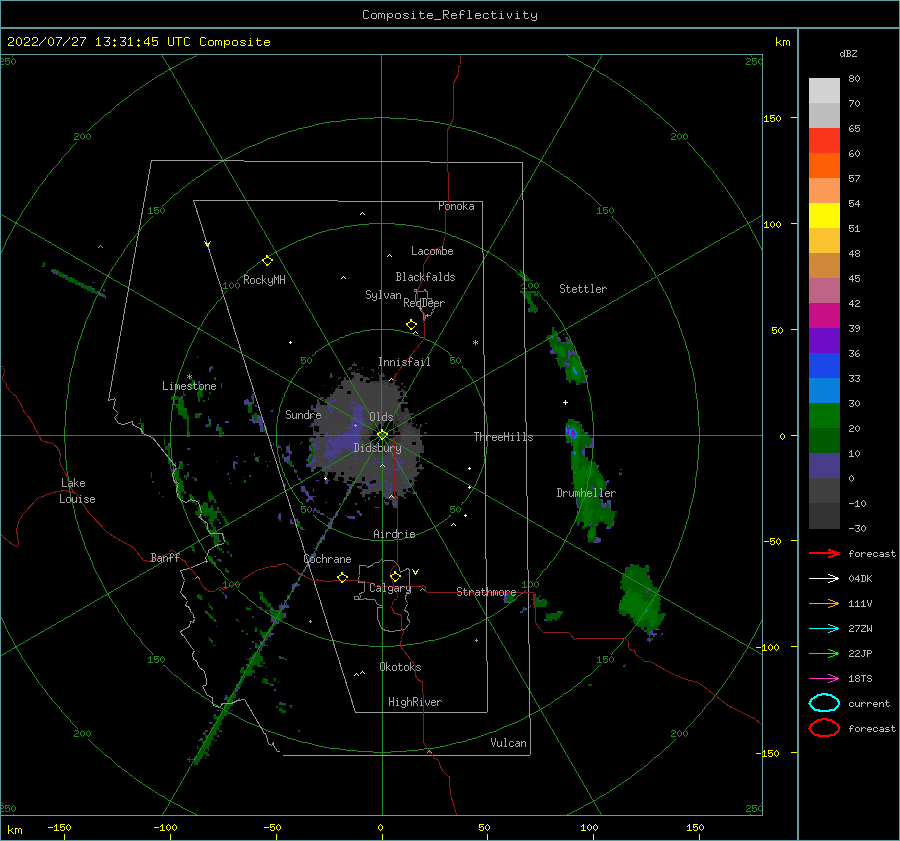The height and width of the screenshot is (841, 900).
Task: Click the purple 39-36 dBZ color band
Action: coord(824,341)
